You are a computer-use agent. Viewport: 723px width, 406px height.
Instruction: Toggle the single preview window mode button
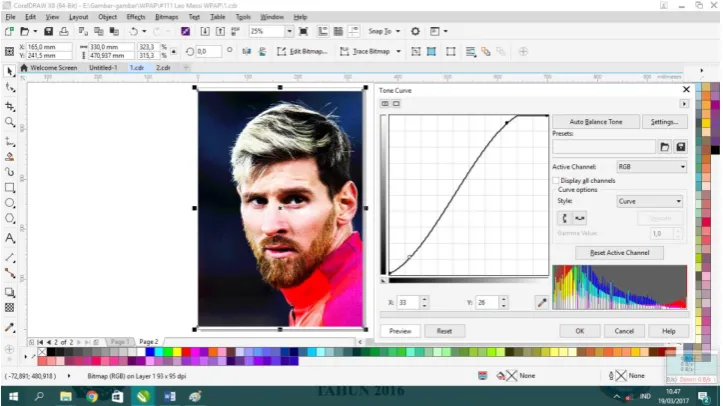point(396,104)
